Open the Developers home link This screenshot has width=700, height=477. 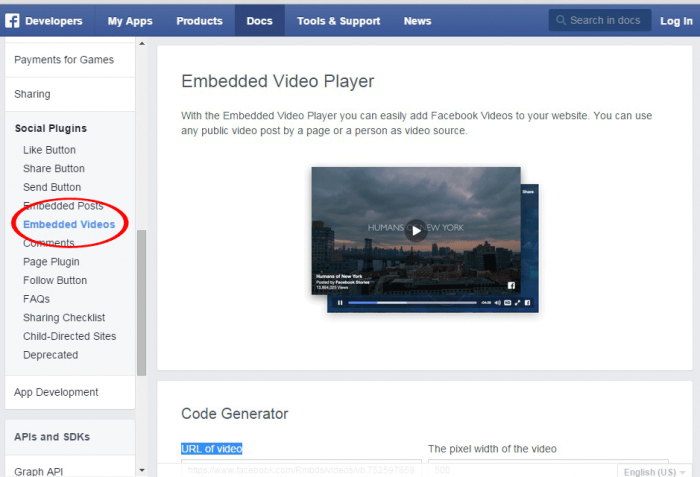(54, 21)
